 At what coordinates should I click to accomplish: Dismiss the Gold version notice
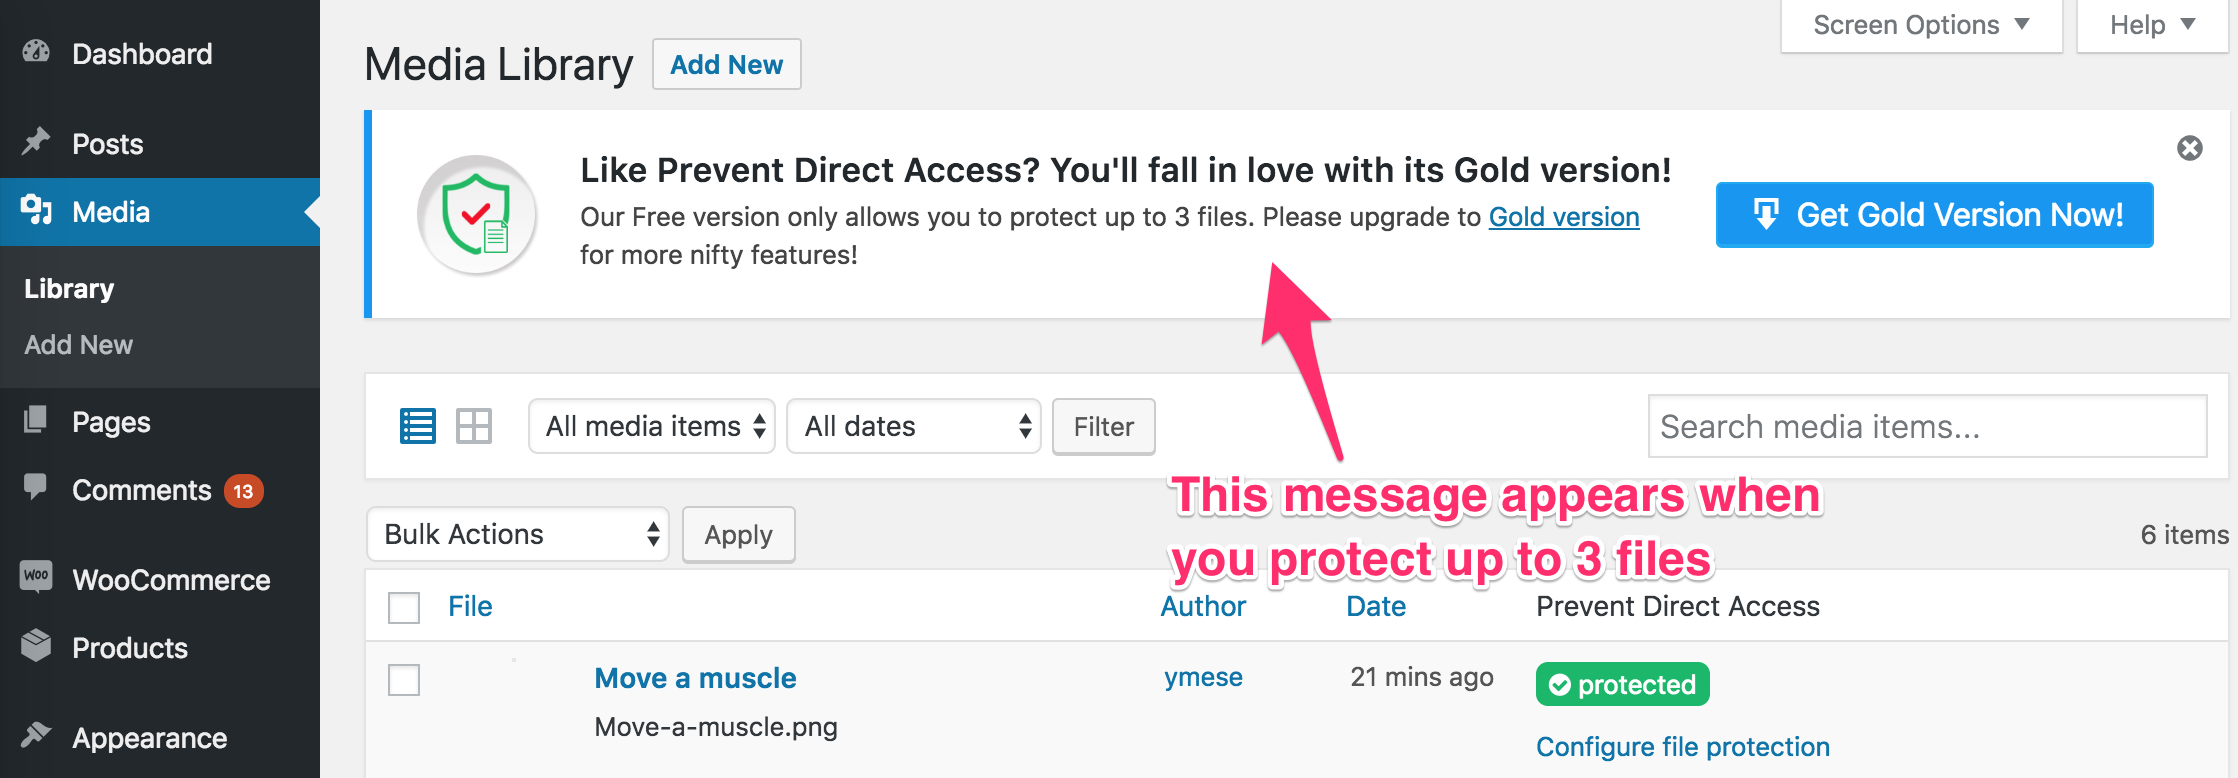2190,148
